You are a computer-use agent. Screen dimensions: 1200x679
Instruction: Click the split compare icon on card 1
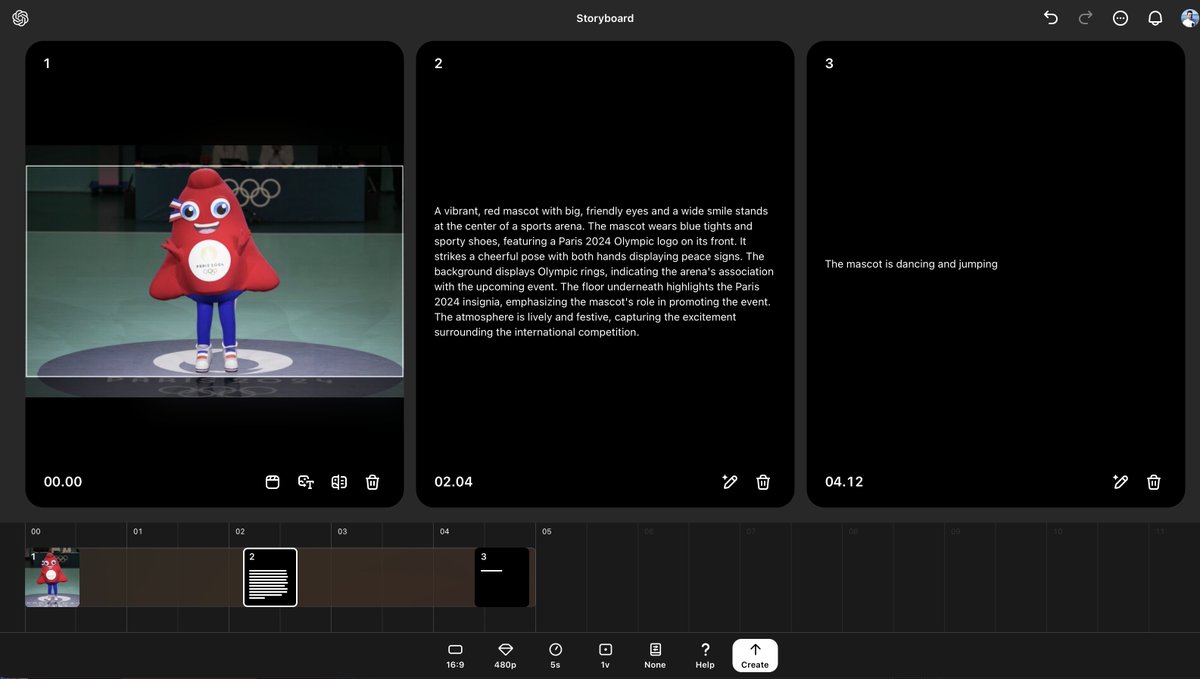(x=339, y=482)
